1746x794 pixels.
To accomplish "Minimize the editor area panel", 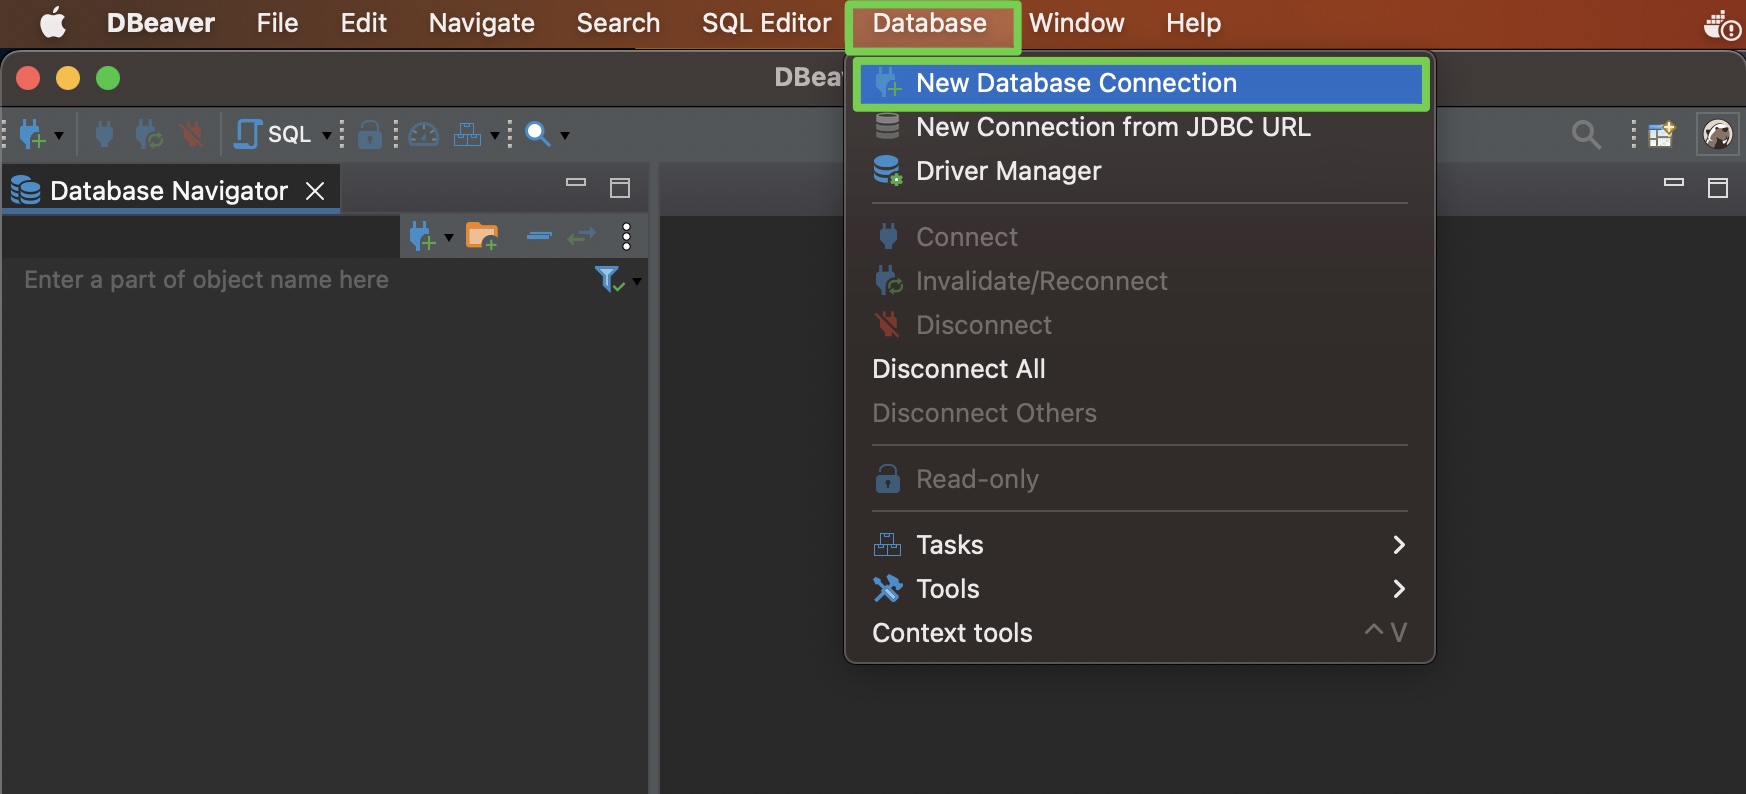I will (x=1674, y=183).
